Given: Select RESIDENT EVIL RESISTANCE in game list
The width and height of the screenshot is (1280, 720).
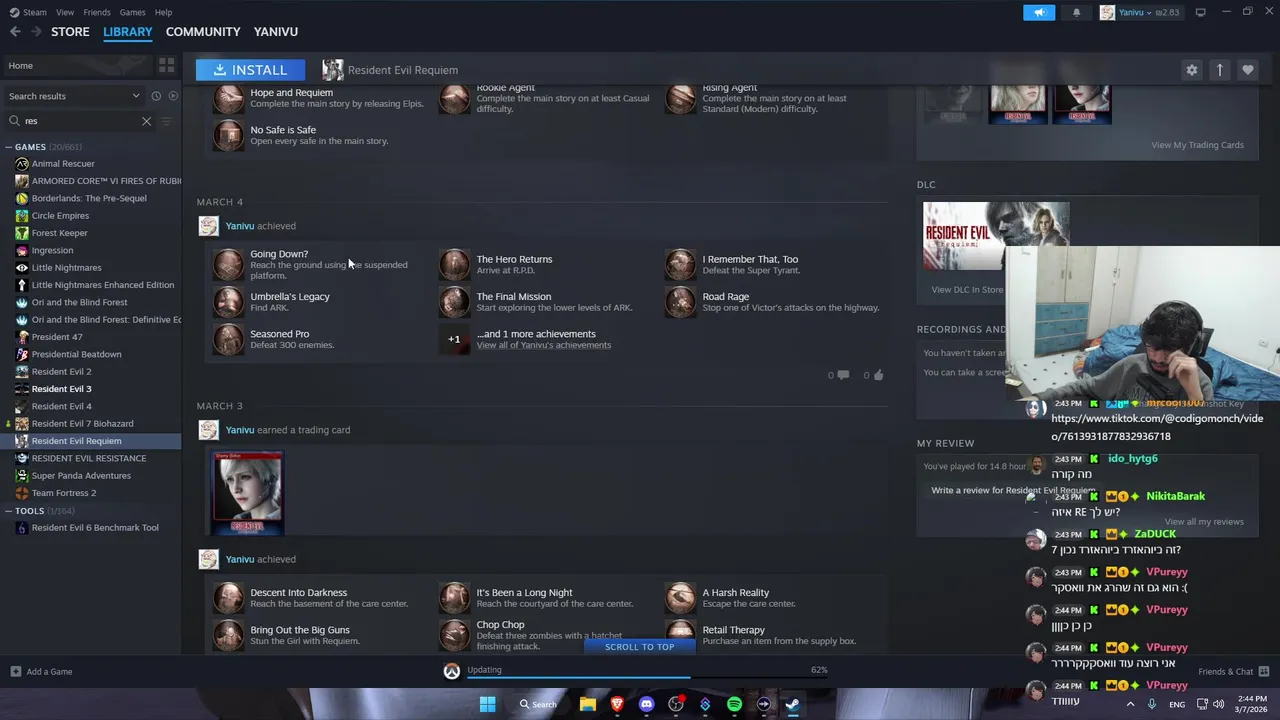Looking at the screenshot, I should pyautogui.click(x=88, y=458).
